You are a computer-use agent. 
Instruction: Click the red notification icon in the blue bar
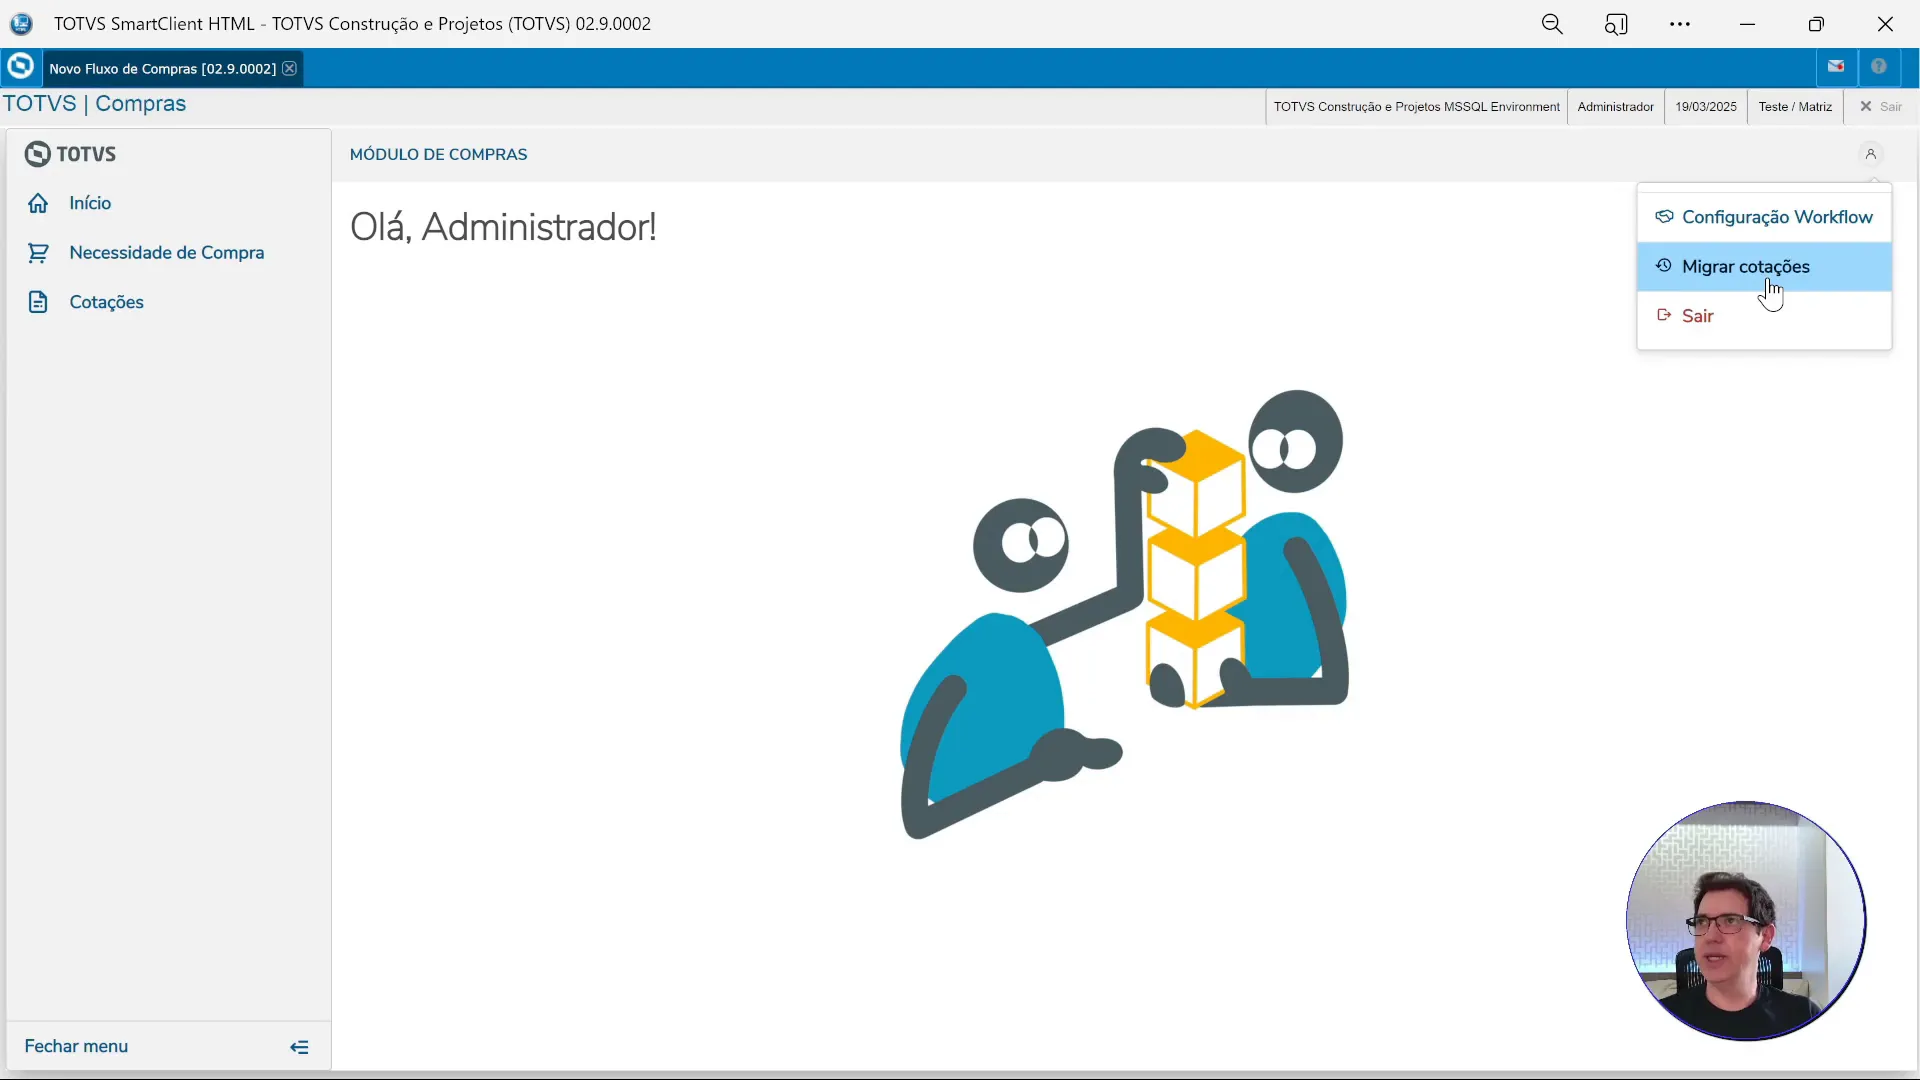pyautogui.click(x=1836, y=67)
